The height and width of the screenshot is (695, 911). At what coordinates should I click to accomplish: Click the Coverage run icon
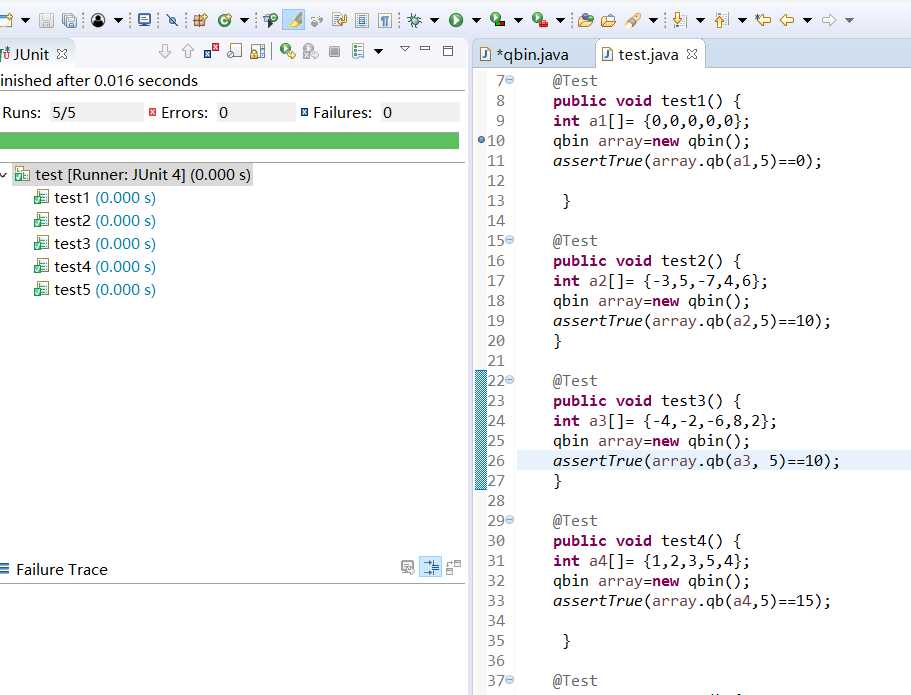(x=497, y=20)
